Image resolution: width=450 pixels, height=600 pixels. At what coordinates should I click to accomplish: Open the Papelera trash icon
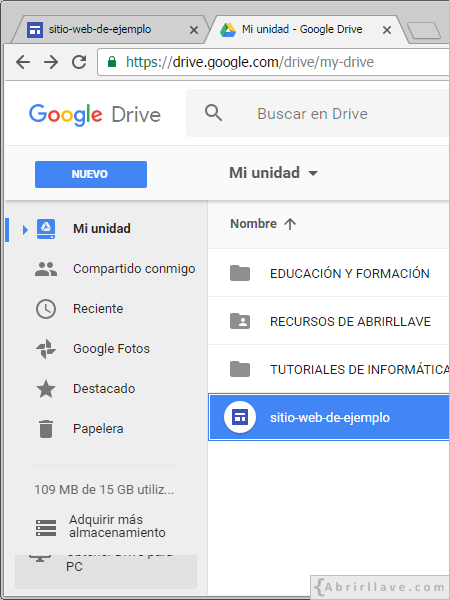pyautogui.click(x=46, y=429)
